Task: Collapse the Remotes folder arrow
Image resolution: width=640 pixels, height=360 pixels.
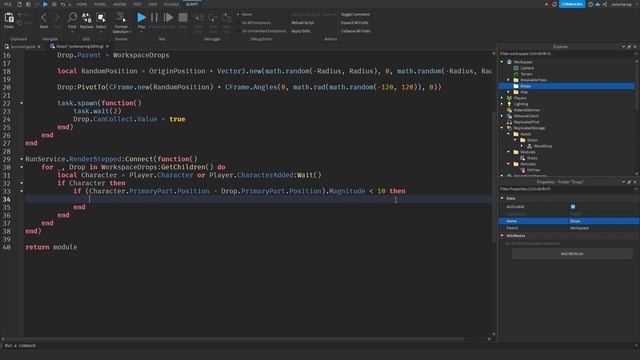Action: point(509,164)
